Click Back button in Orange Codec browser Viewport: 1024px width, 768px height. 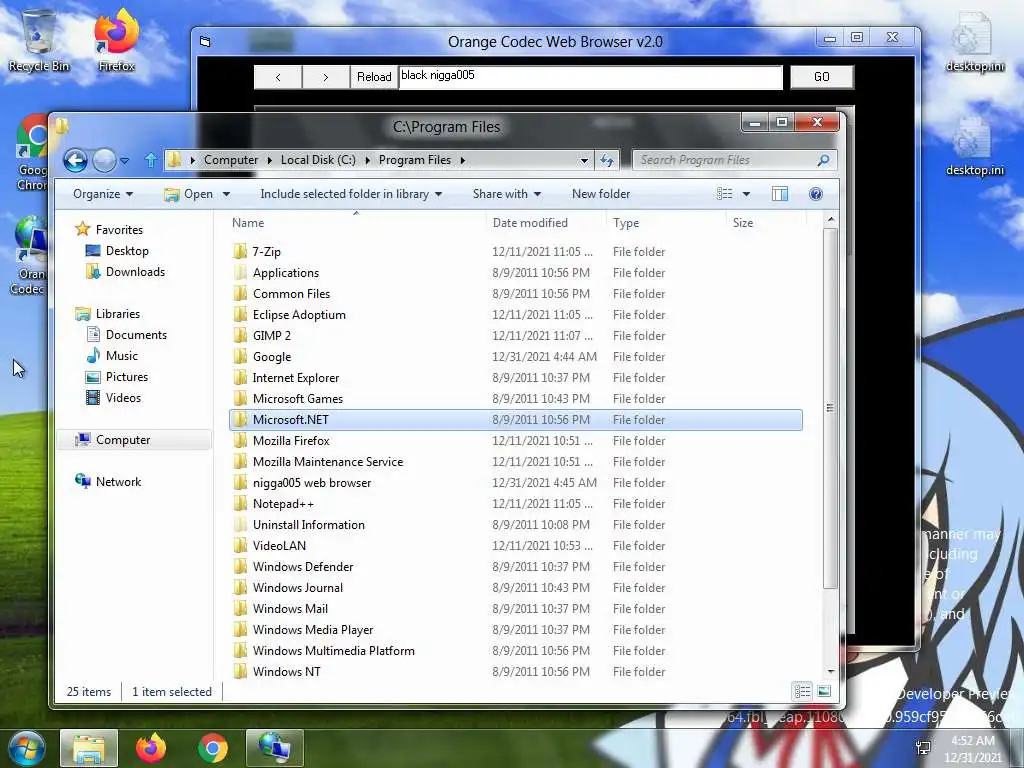pyautogui.click(x=278, y=77)
